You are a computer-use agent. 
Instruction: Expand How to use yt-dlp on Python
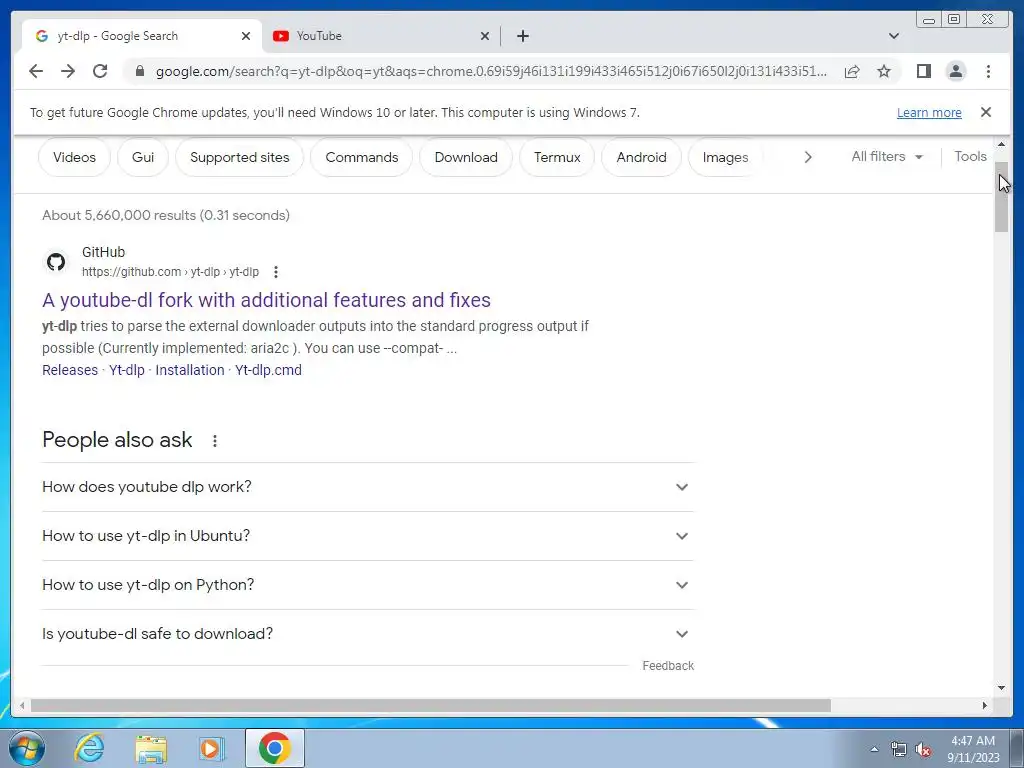[368, 585]
